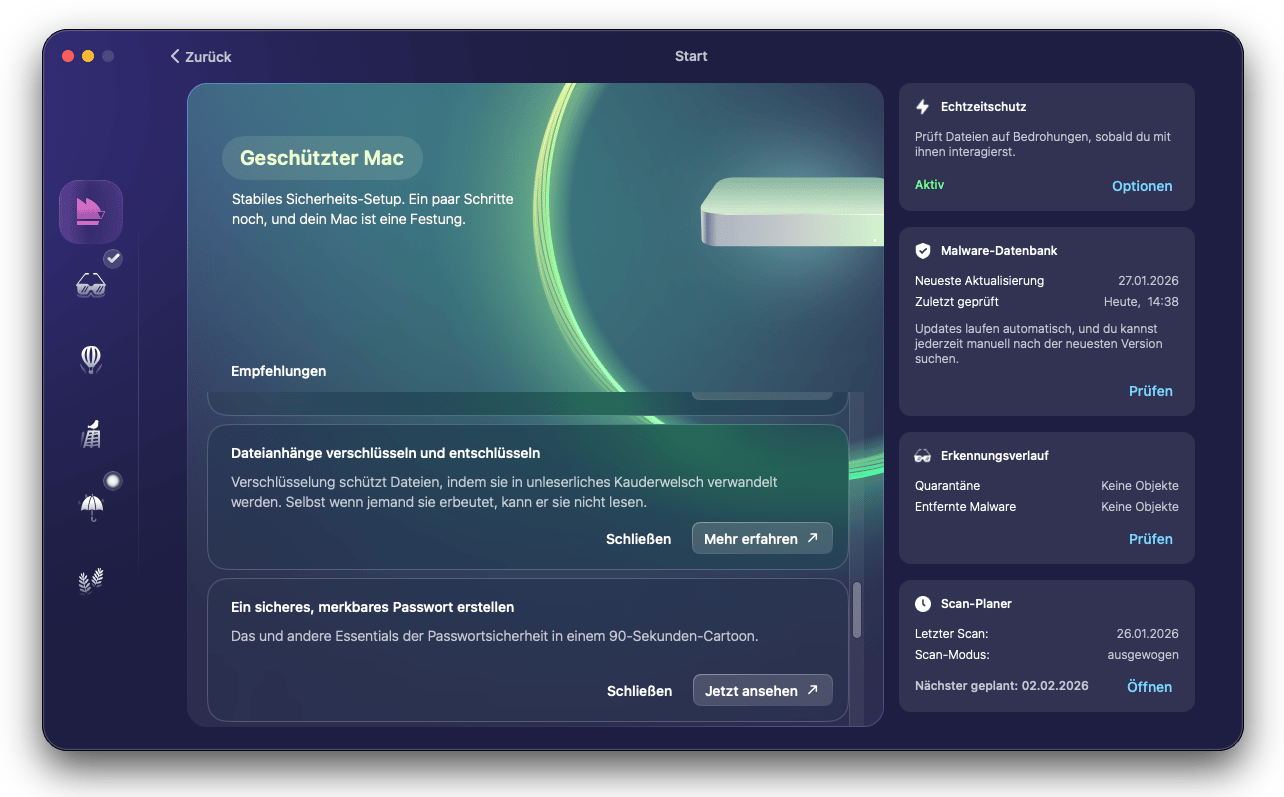Open the sunglasses section in sidebar
1284x797 pixels.
[x=91, y=286]
